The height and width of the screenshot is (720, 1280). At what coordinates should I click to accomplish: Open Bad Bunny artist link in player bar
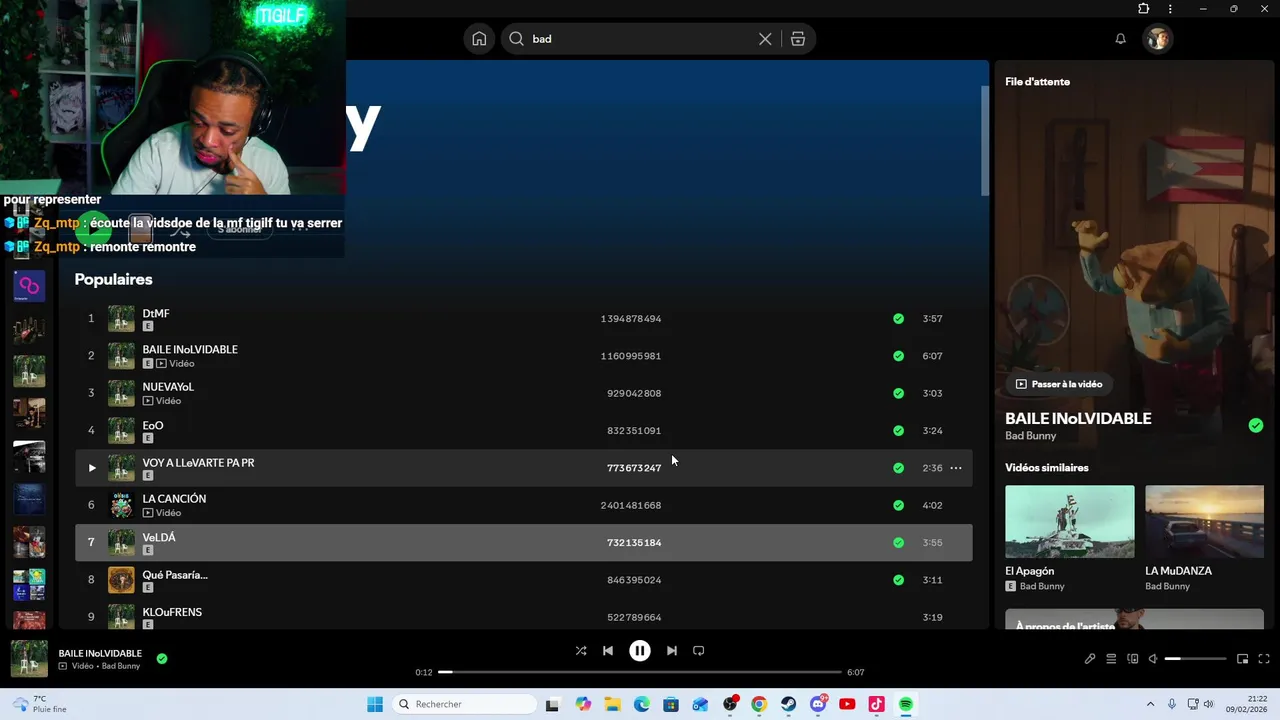[x=121, y=666]
